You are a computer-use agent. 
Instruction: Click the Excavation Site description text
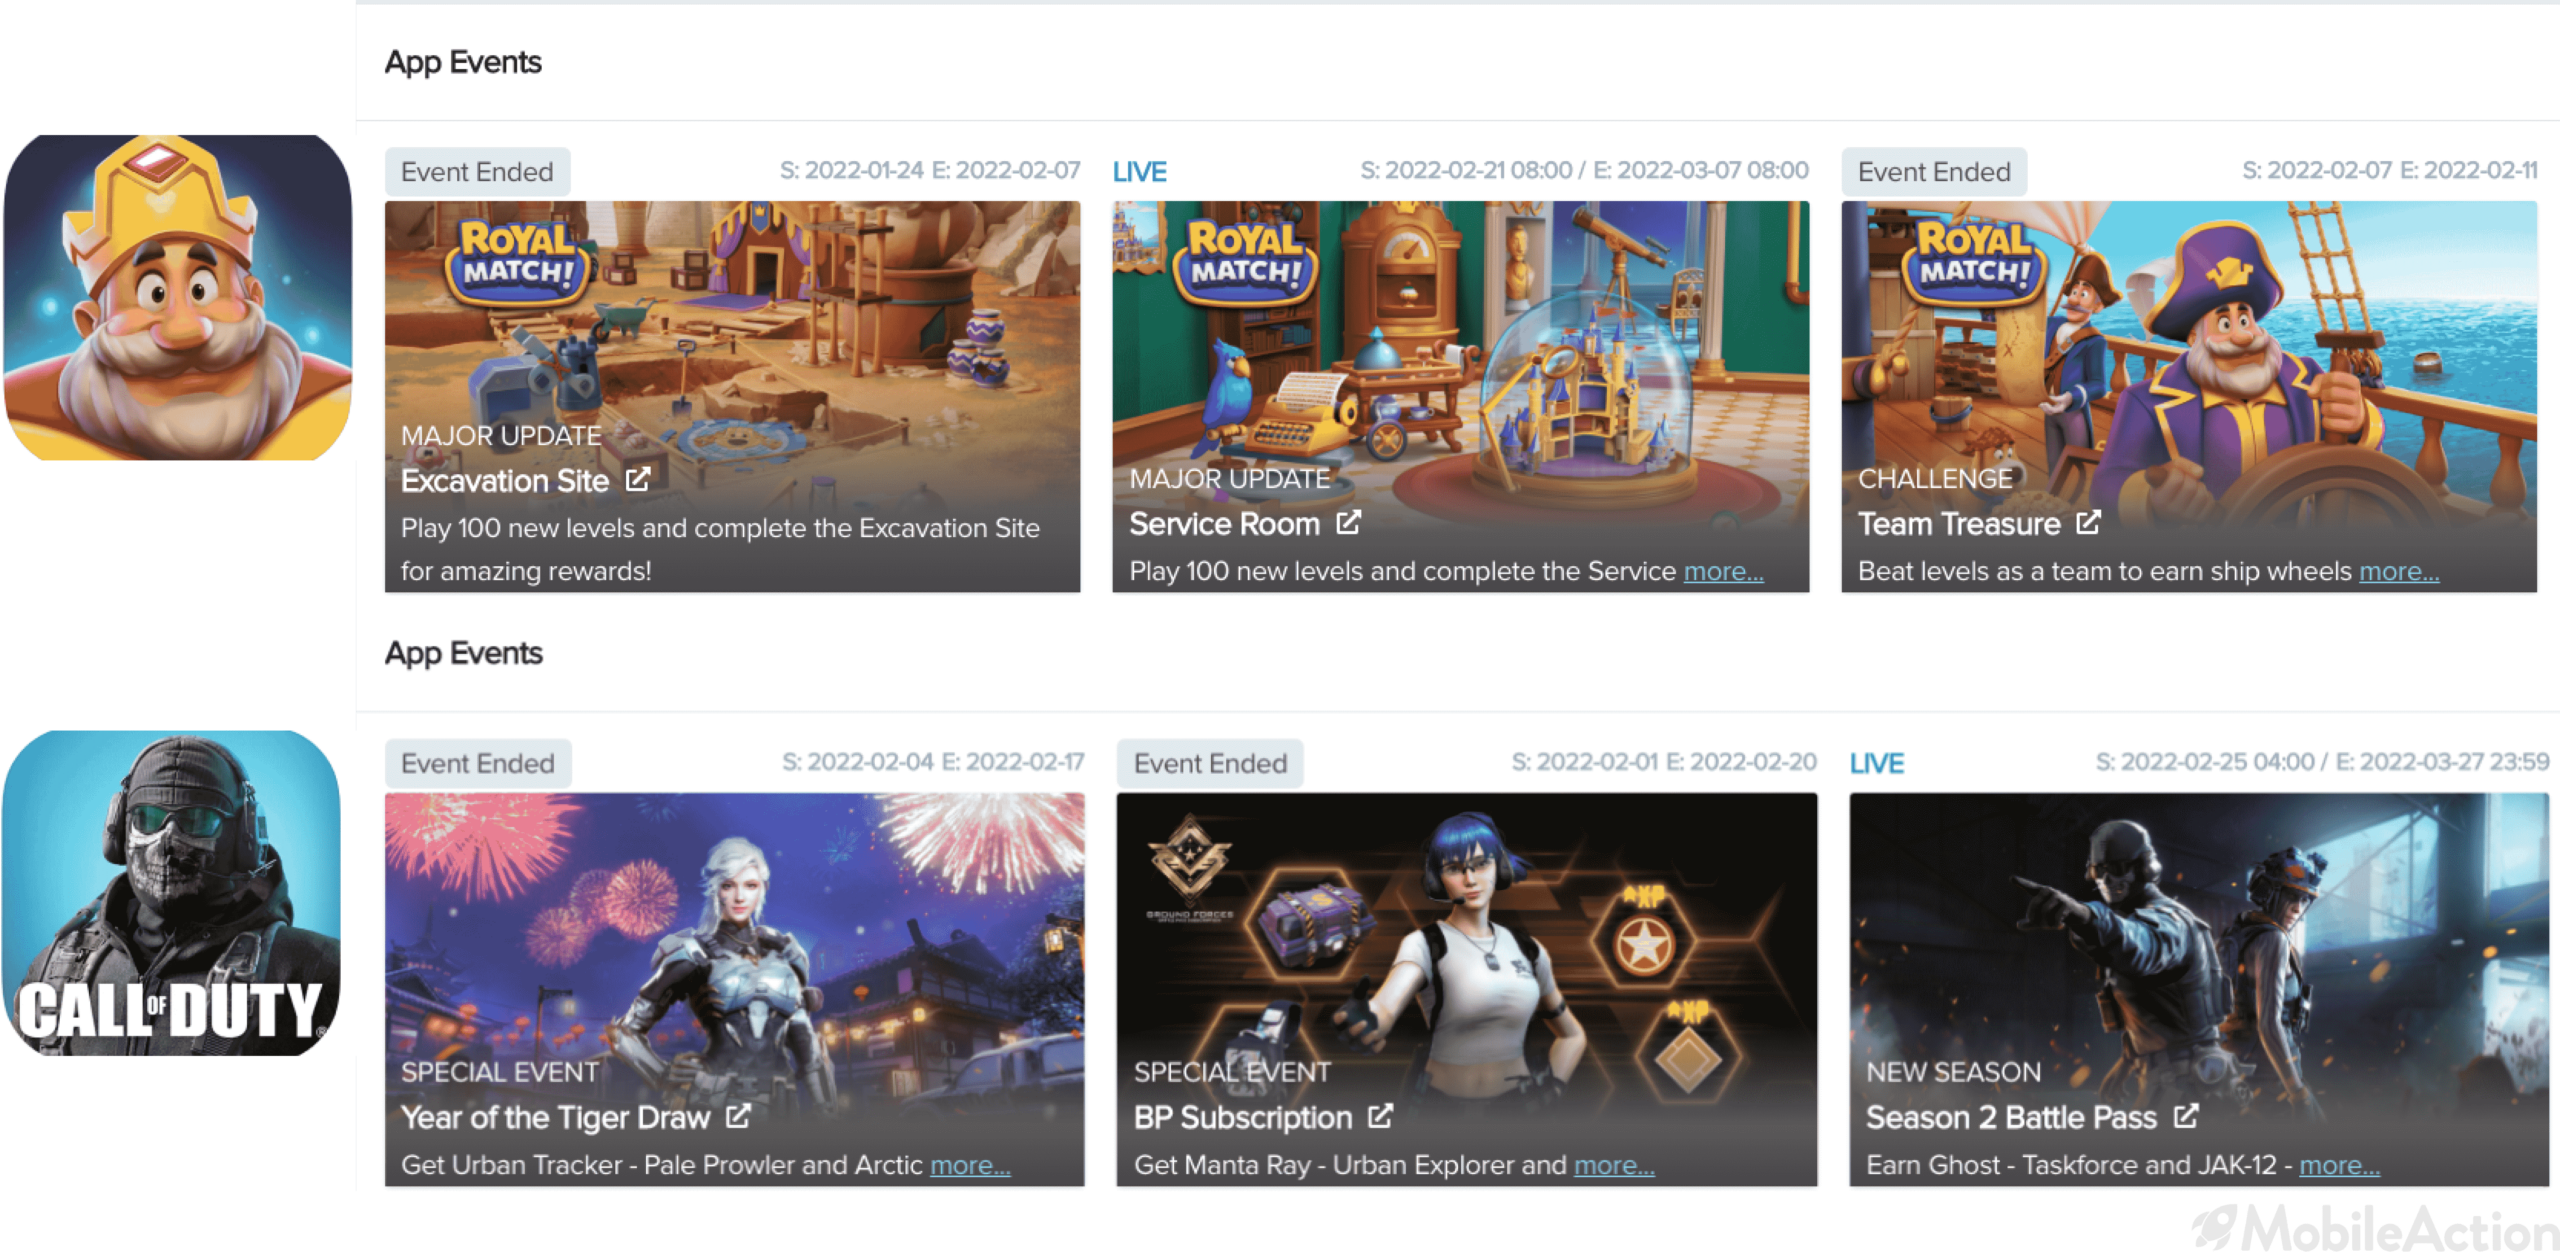[x=720, y=549]
